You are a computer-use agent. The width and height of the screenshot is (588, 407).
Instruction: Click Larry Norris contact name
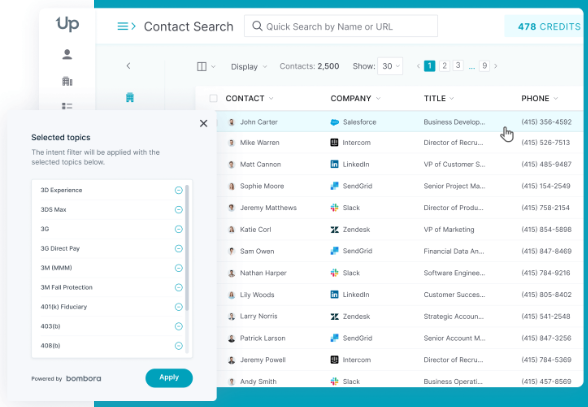click(259, 316)
